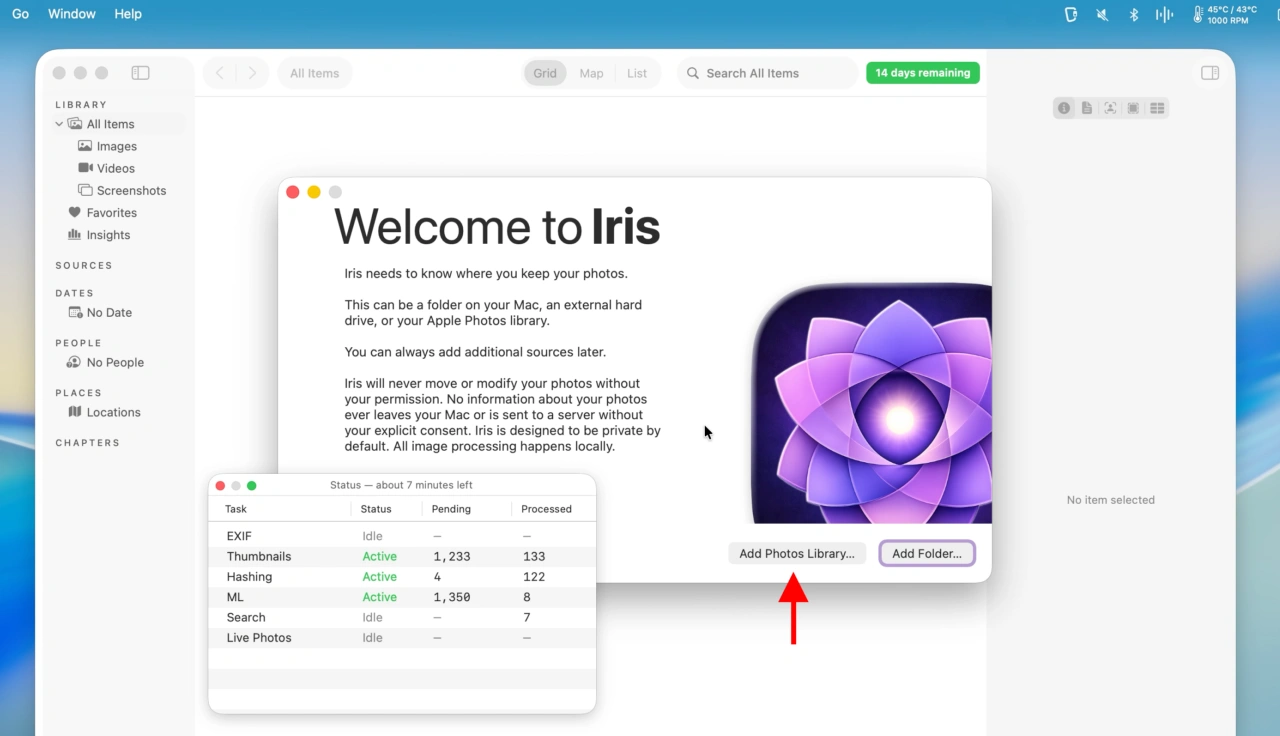Open the dashed-square region inspector icon

[1133, 108]
